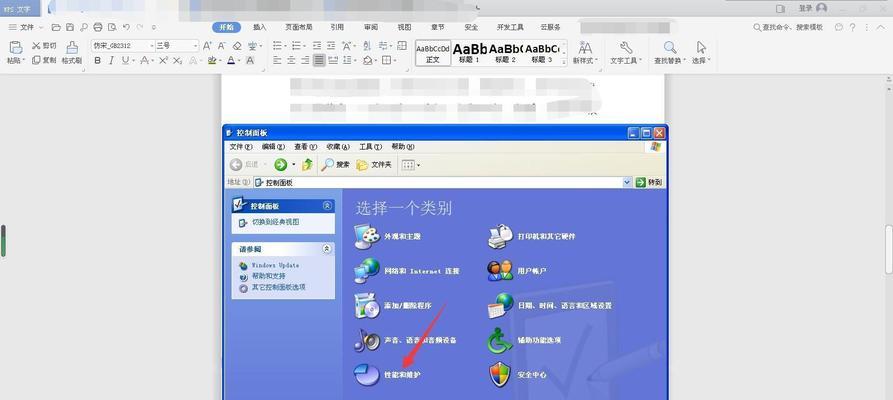Toggle Italic formatting in the ribbon
893x400 pixels.
[111, 60]
